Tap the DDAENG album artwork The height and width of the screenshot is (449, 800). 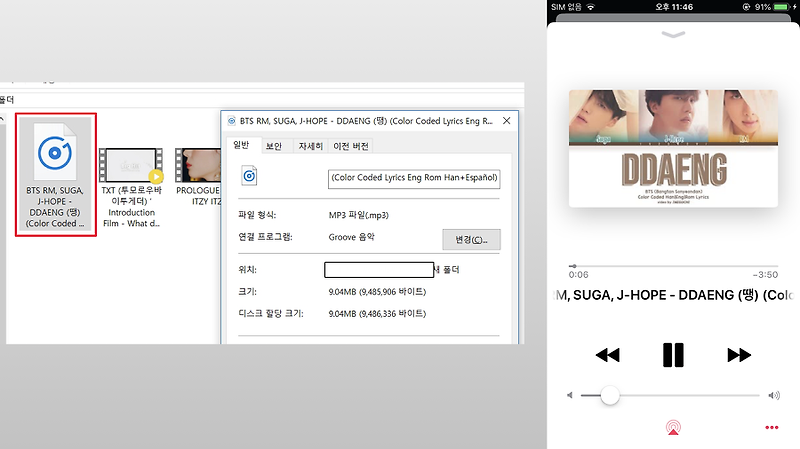click(x=673, y=148)
